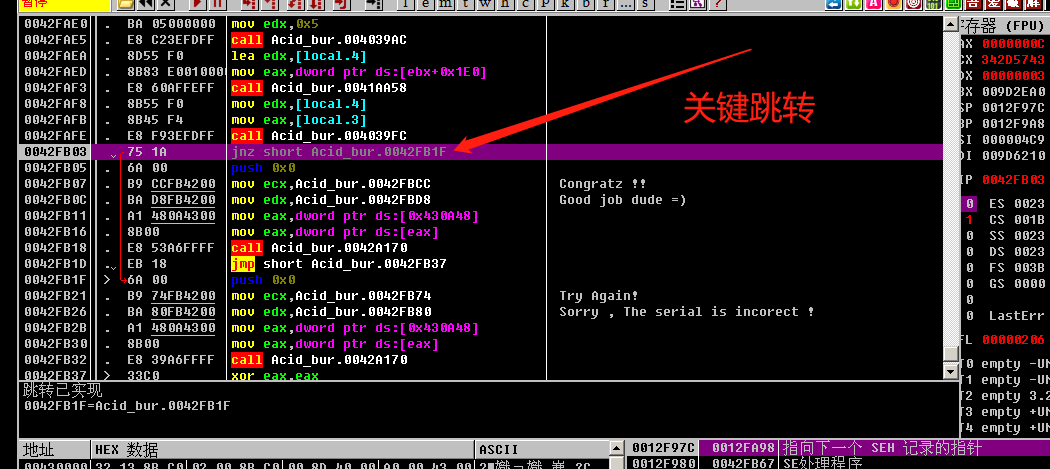Click hex bytes 'EB 18'

(147, 264)
